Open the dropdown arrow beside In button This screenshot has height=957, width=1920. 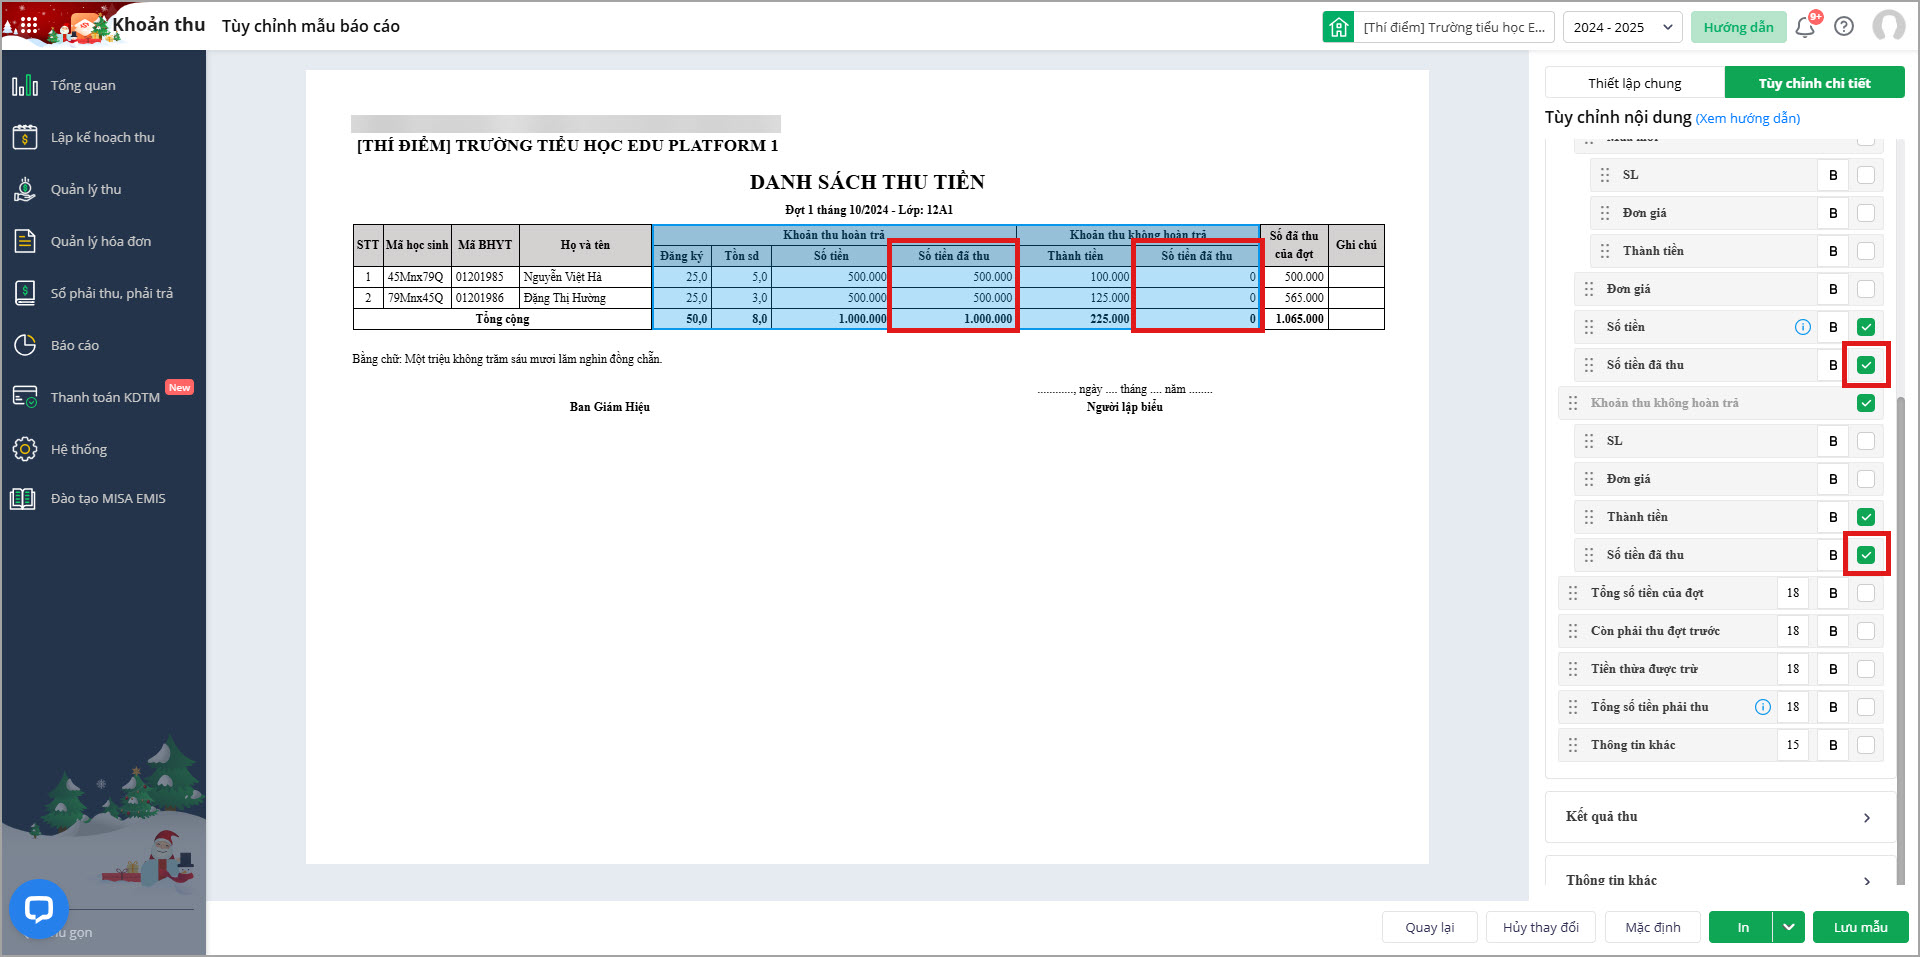[1789, 927]
